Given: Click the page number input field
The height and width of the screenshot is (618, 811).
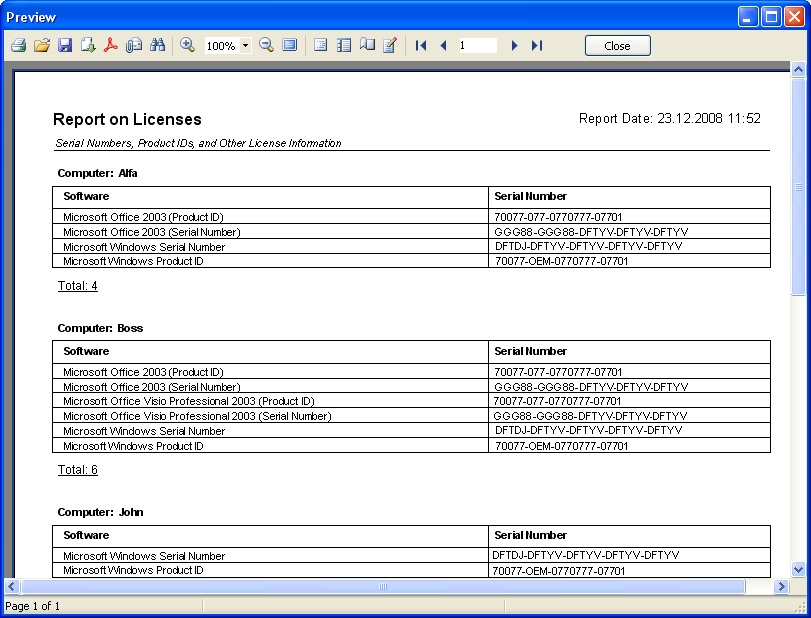Looking at the screenshot, I should point(477,46).
